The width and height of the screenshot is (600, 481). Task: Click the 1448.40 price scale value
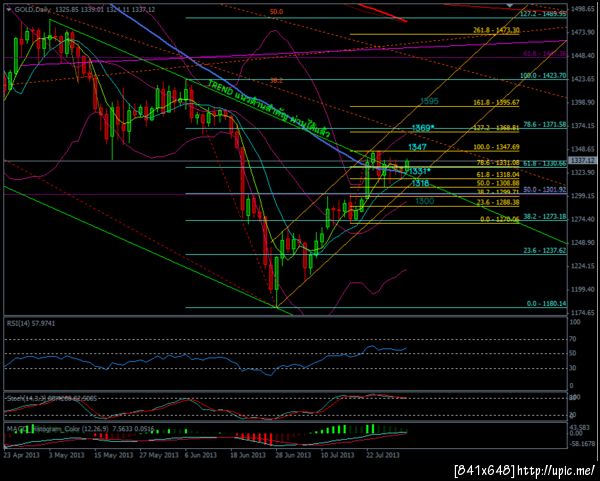(x=583, y=55)
